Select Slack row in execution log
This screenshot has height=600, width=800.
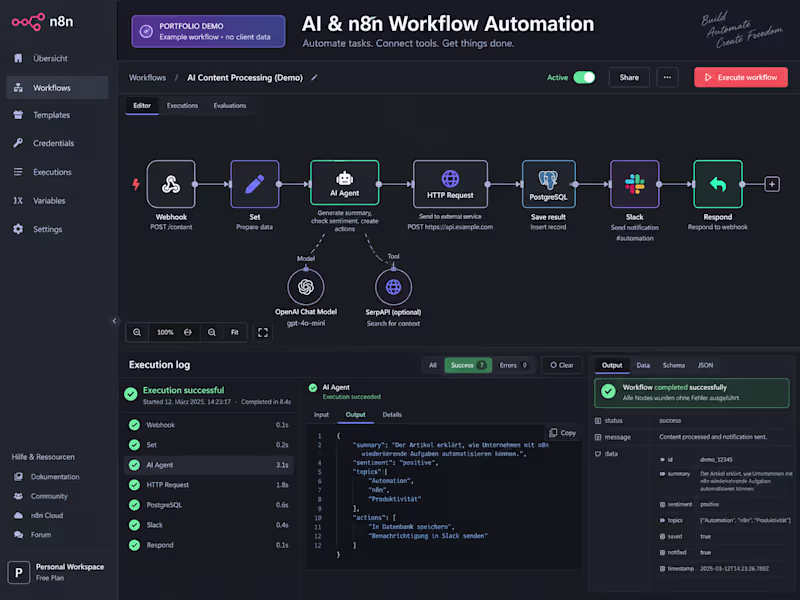click(x=209, y=525)
